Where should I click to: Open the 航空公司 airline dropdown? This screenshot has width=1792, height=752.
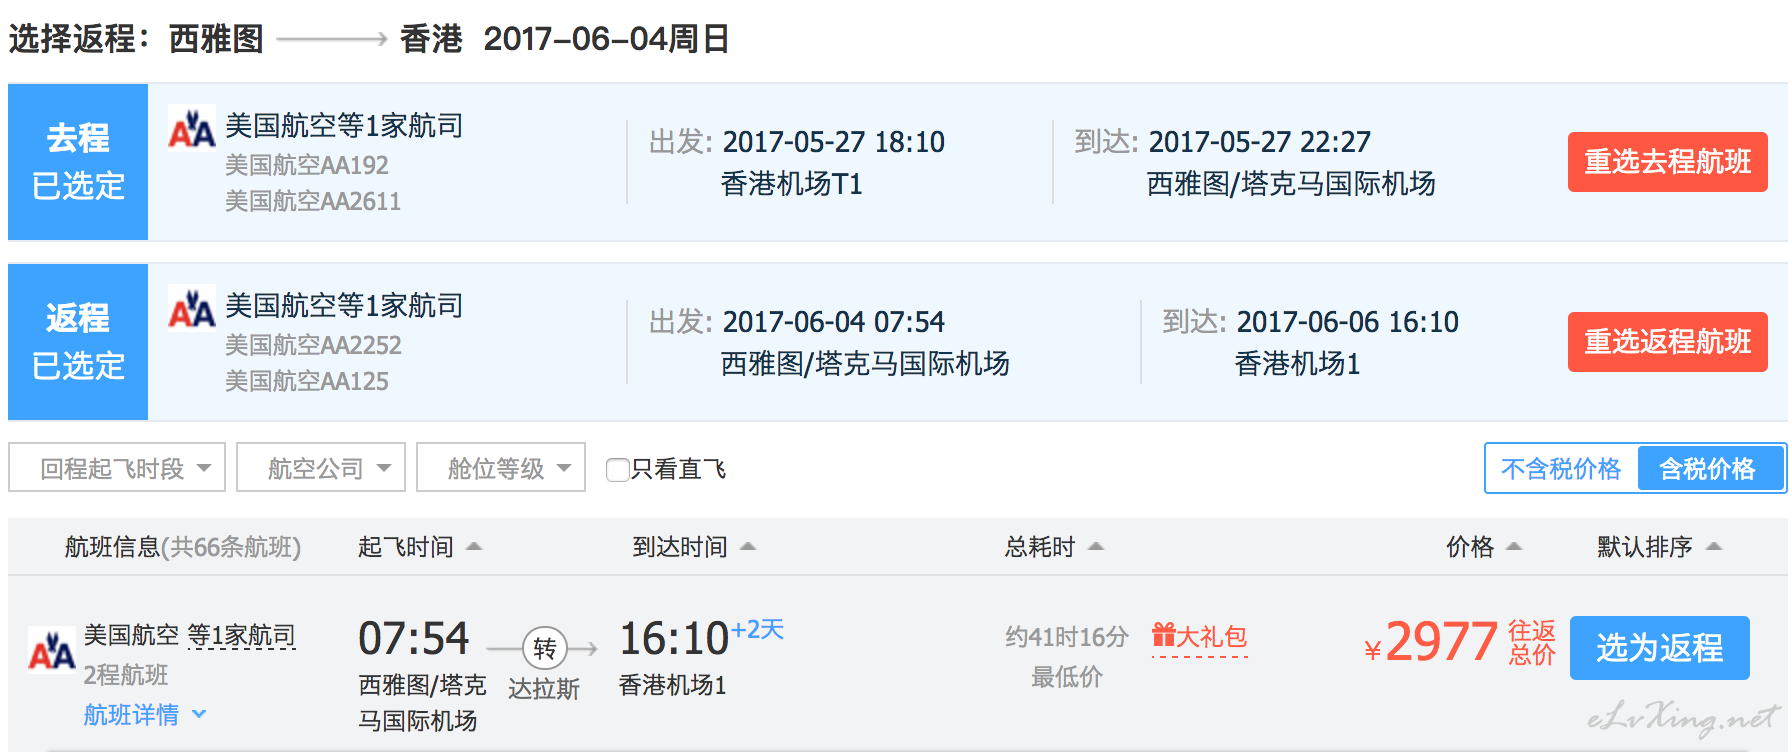321,468
